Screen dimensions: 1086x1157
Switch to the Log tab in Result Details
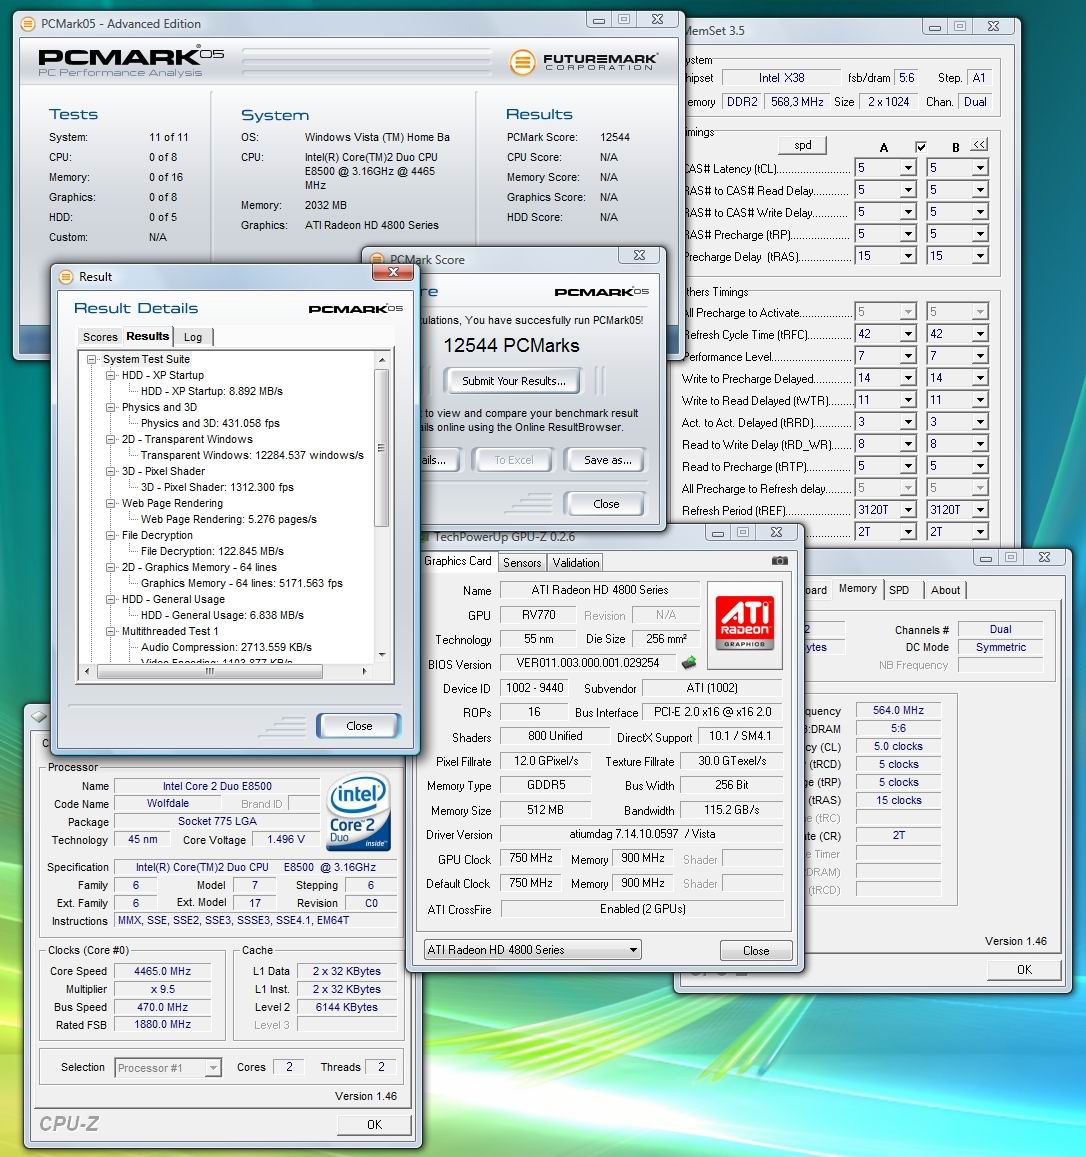click(193, 337)
